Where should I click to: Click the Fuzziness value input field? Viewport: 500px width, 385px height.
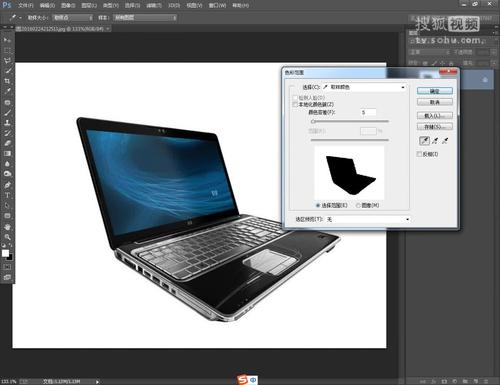(x=368, y=112)
